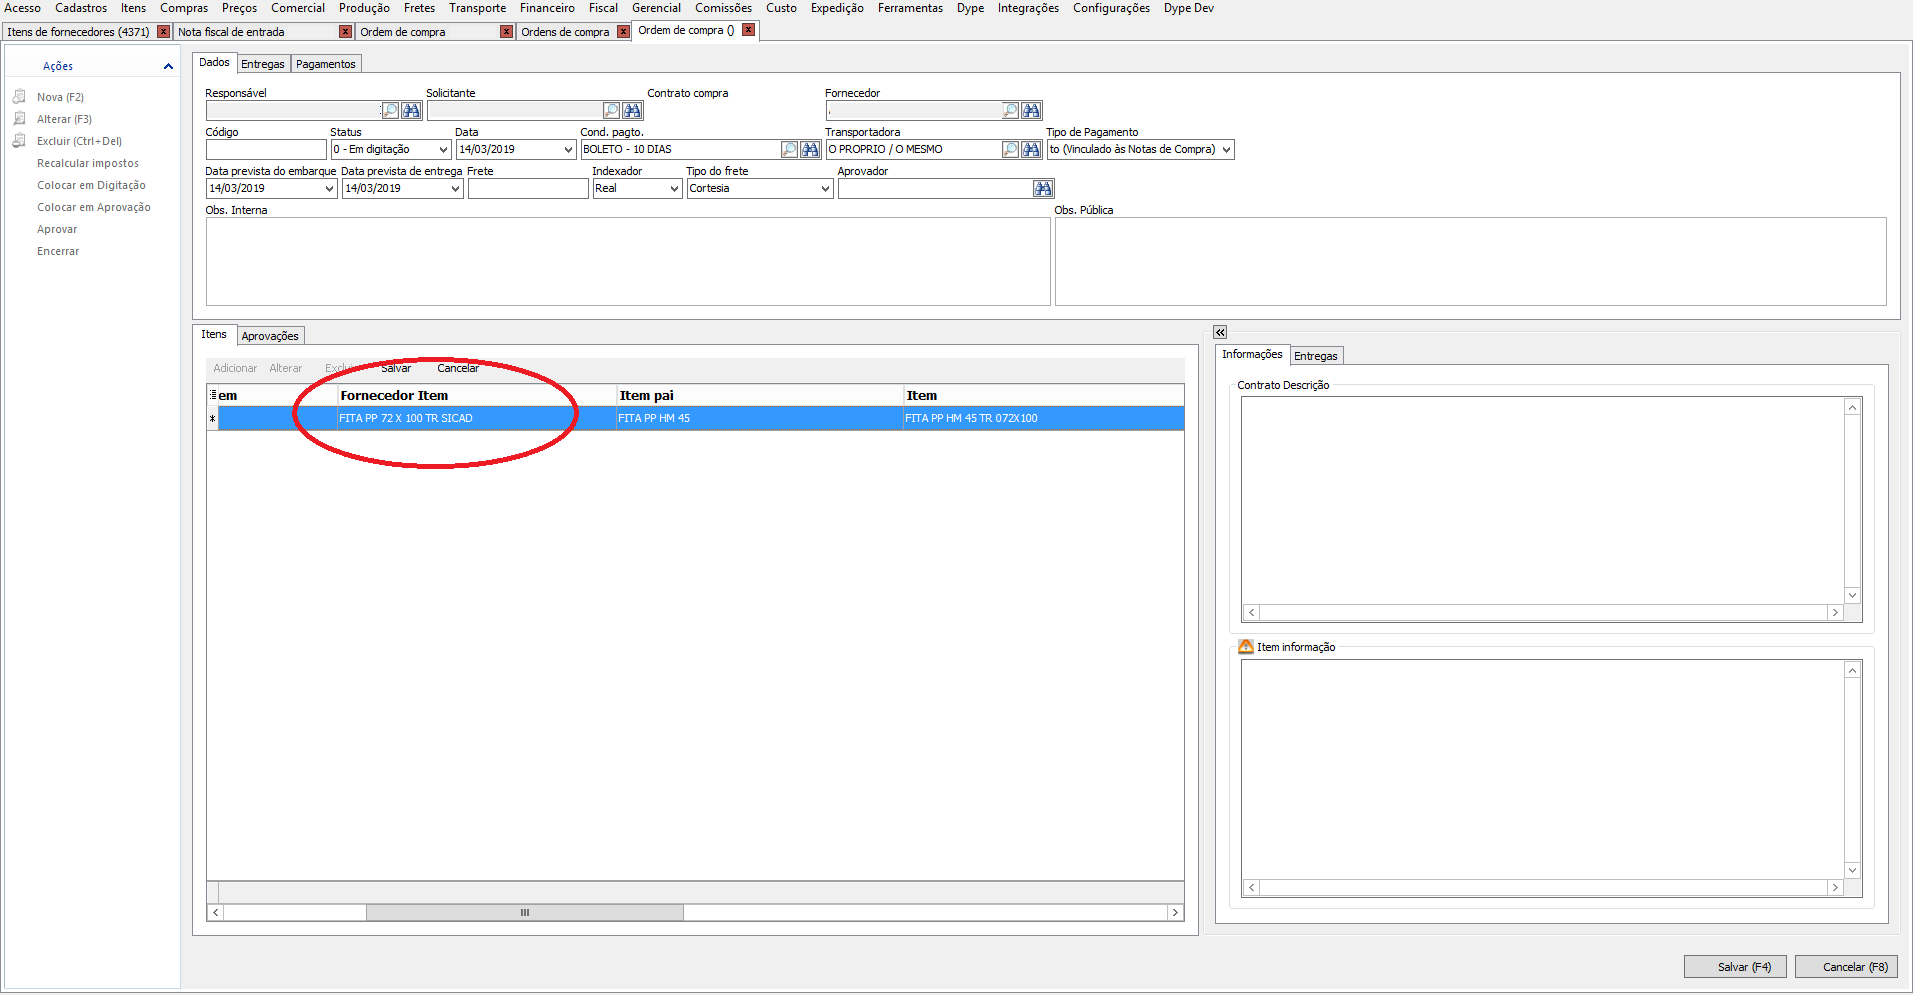Click the Excluir (Ctrl+Del) icon
Viewport: 1913px width, 995px height.
click(x=19, y=141)
